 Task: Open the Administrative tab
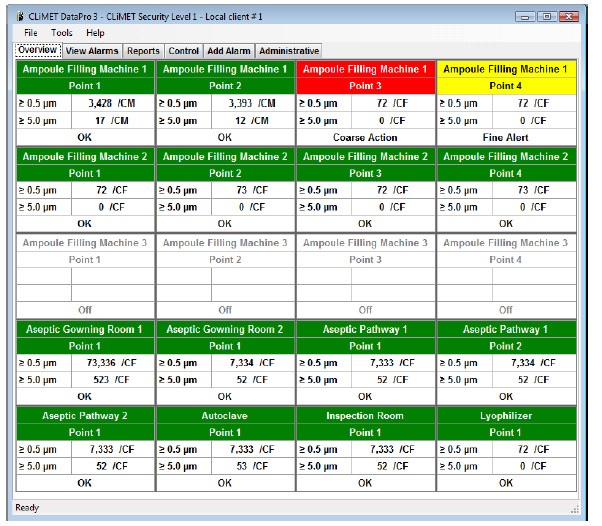pyautogui.click(x=289, y=51)
